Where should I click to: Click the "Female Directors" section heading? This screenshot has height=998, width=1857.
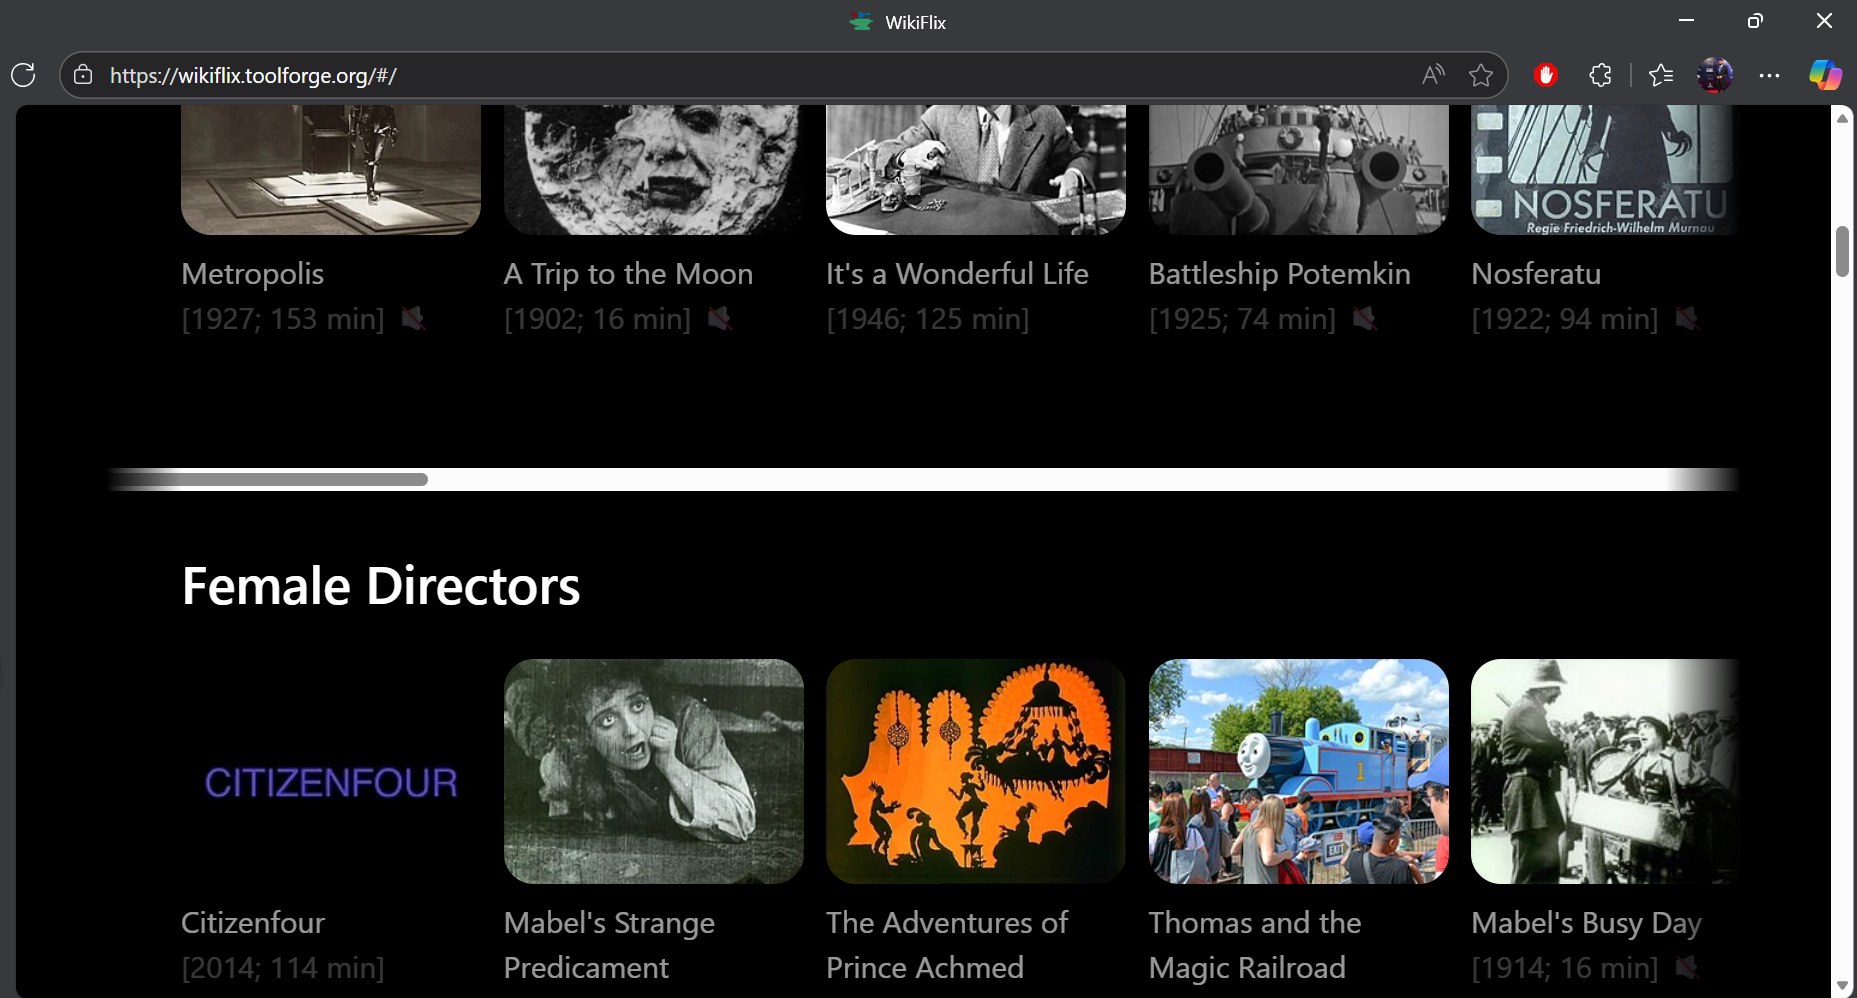coord(381,586)
